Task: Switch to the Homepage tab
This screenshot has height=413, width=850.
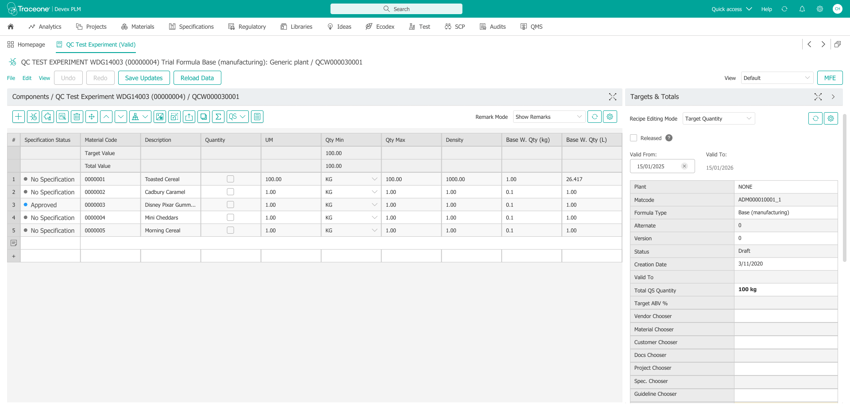Action: [x=26, y=45]
